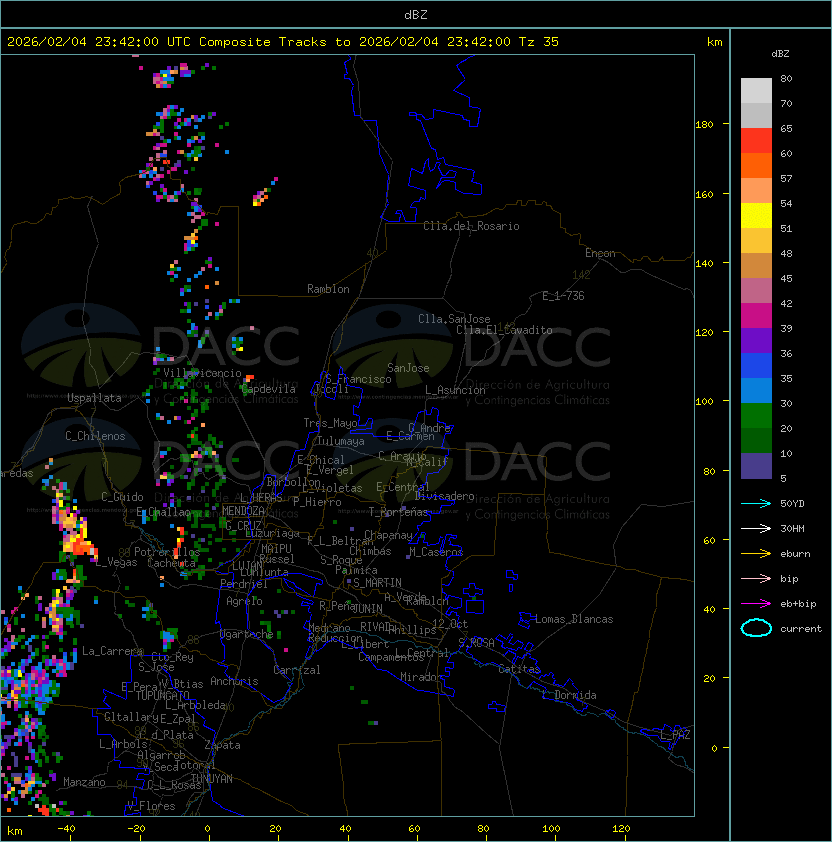Click the V_Flores label
The image size is (832, 842).
151,806
